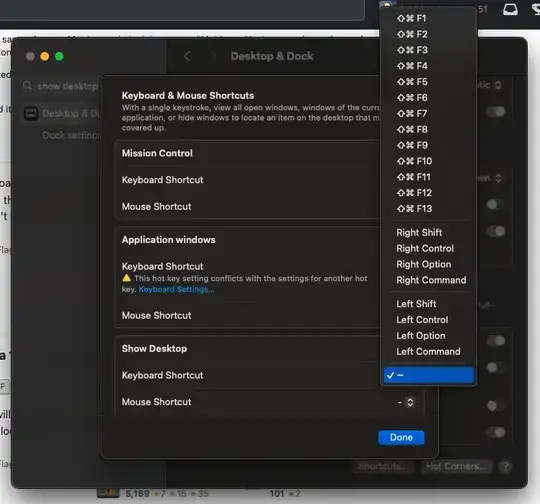The image size is (540, 504).
Task: Pick Left Control as the shortcut
Action: click(x=429, y=320)
